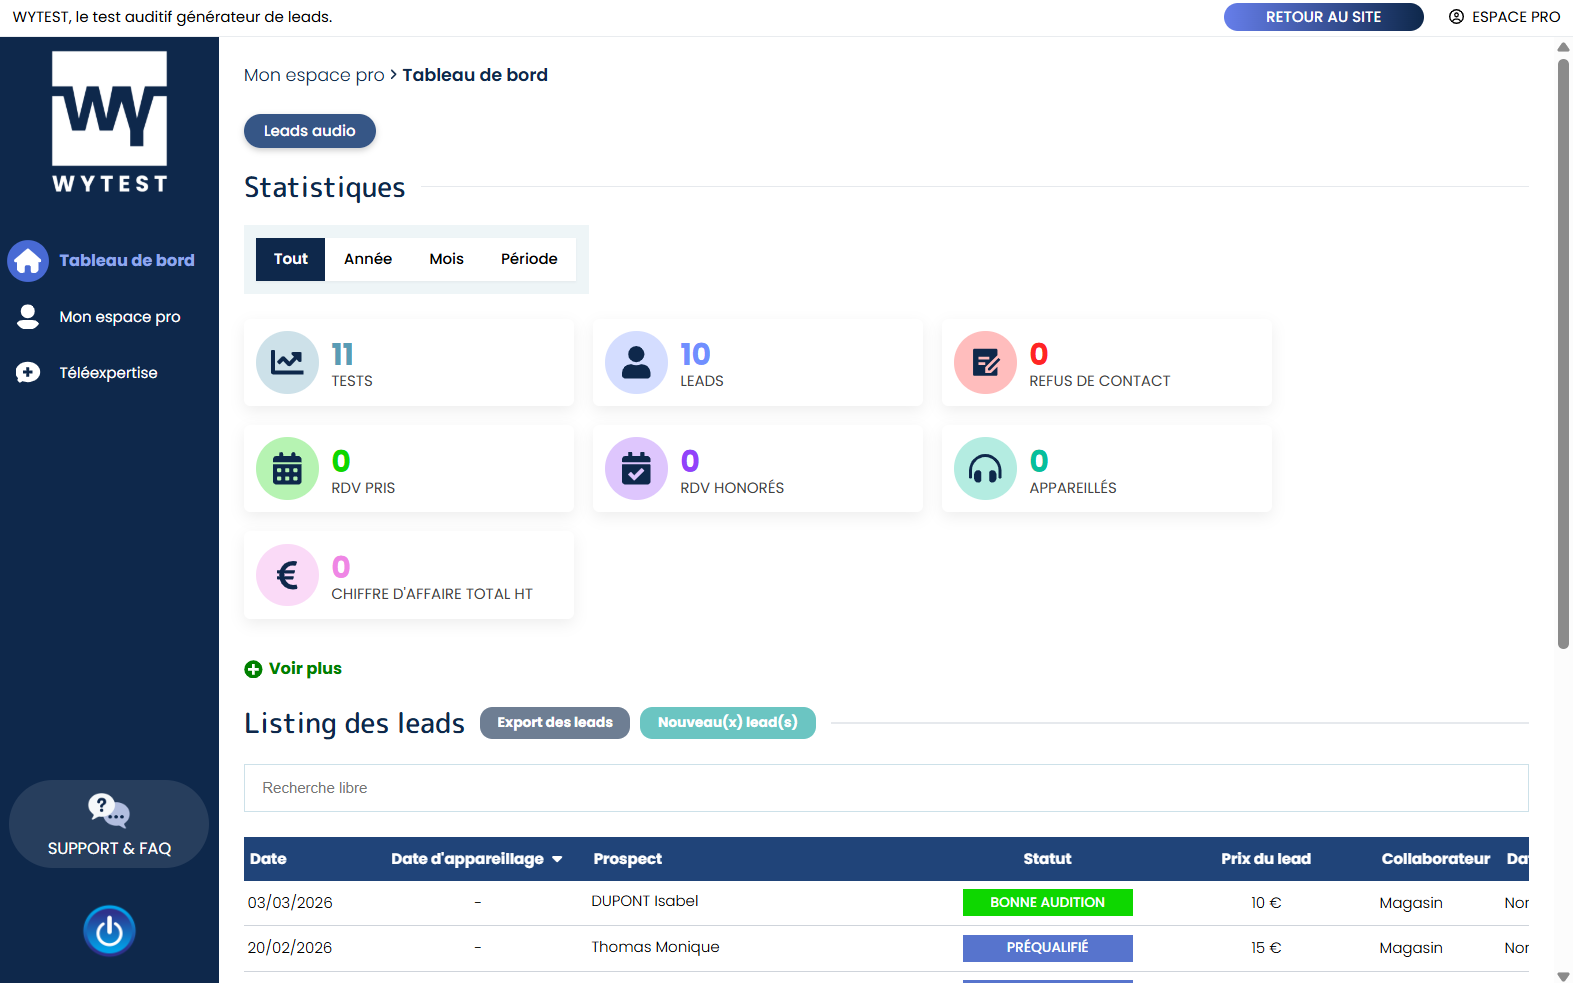Click the Refus de contact icon
The width and height of the screenshot is (1573, 983).
click(x=985, y=362)
